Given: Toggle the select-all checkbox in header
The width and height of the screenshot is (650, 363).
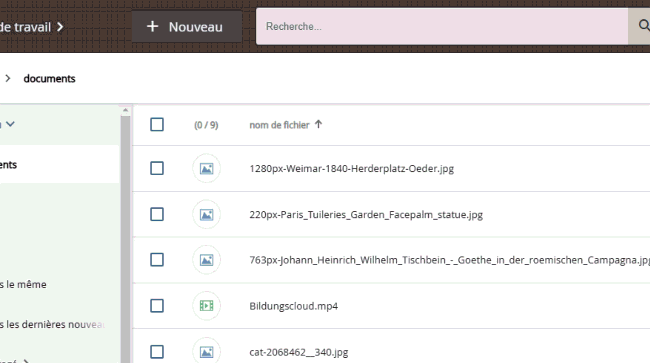Looking at the screenshot, I should point(157,124).
